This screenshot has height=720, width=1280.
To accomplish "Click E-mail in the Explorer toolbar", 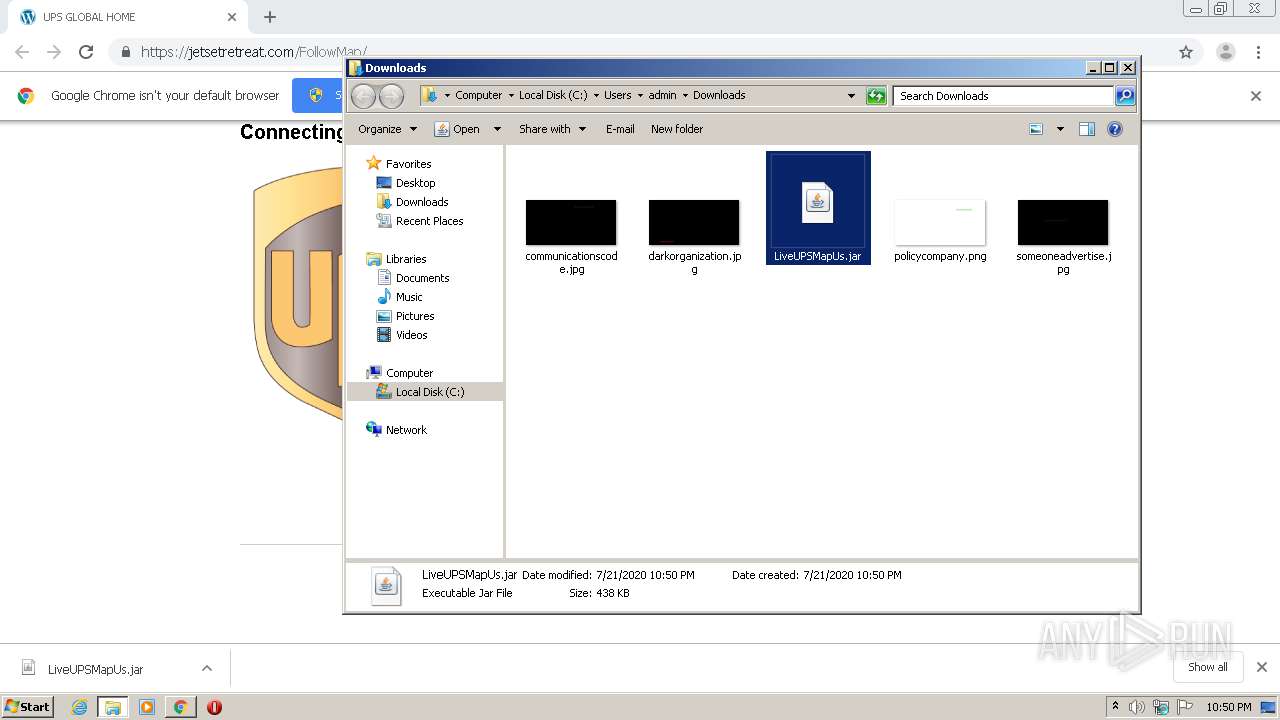I will [620, 129].
